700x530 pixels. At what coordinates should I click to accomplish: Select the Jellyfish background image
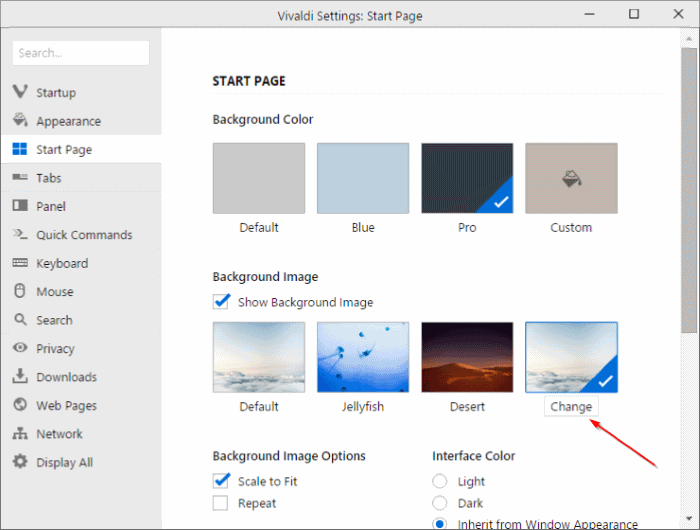tap(363, 357)
